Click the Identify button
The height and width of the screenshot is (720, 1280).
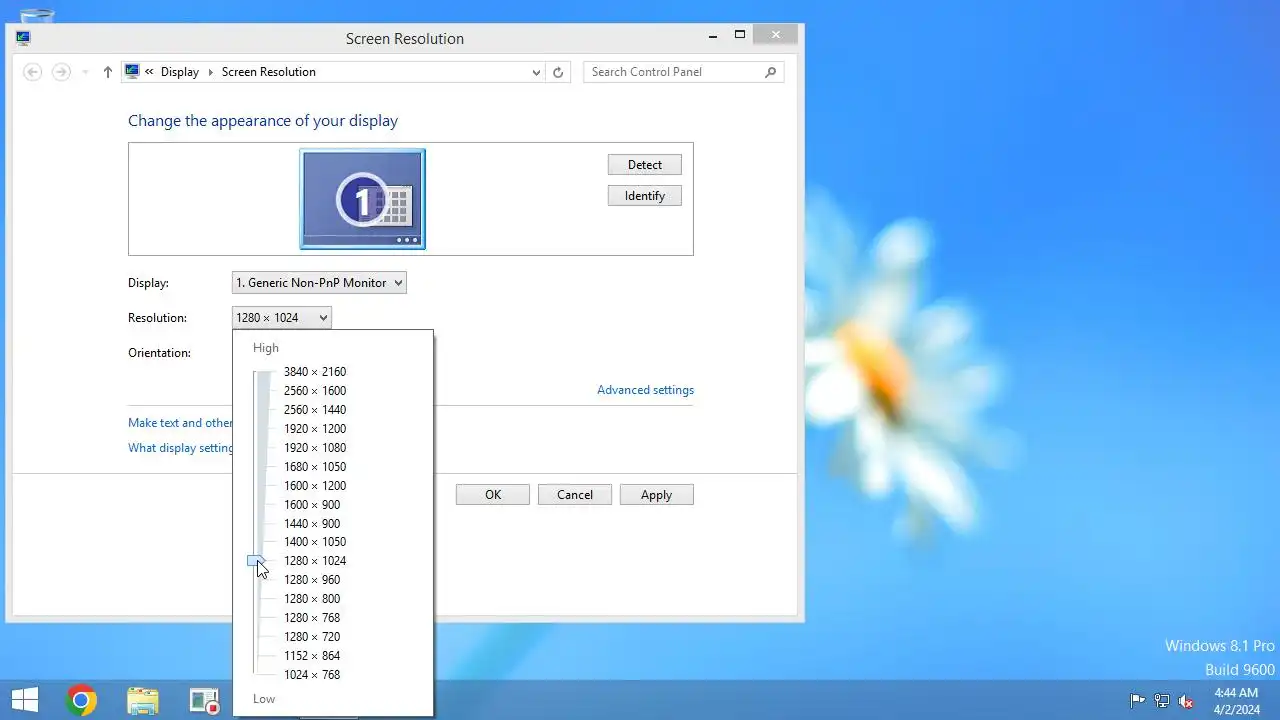point(644,196)
